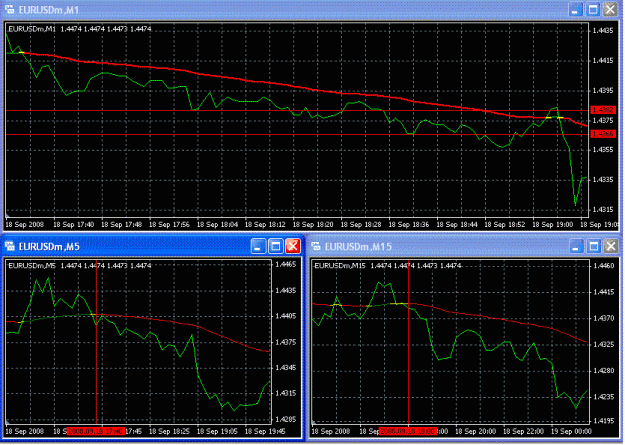Click the 1.4325 price label in M15 chart
This screenshot has height=445, width=625.
603,344
